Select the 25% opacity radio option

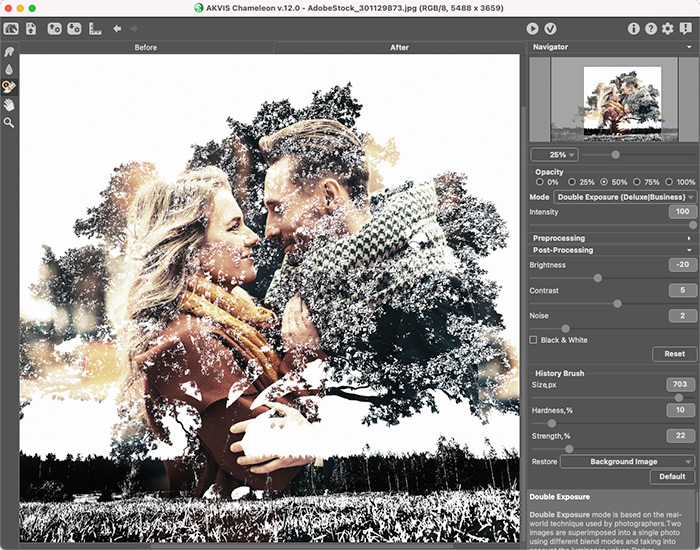(571, 182)
